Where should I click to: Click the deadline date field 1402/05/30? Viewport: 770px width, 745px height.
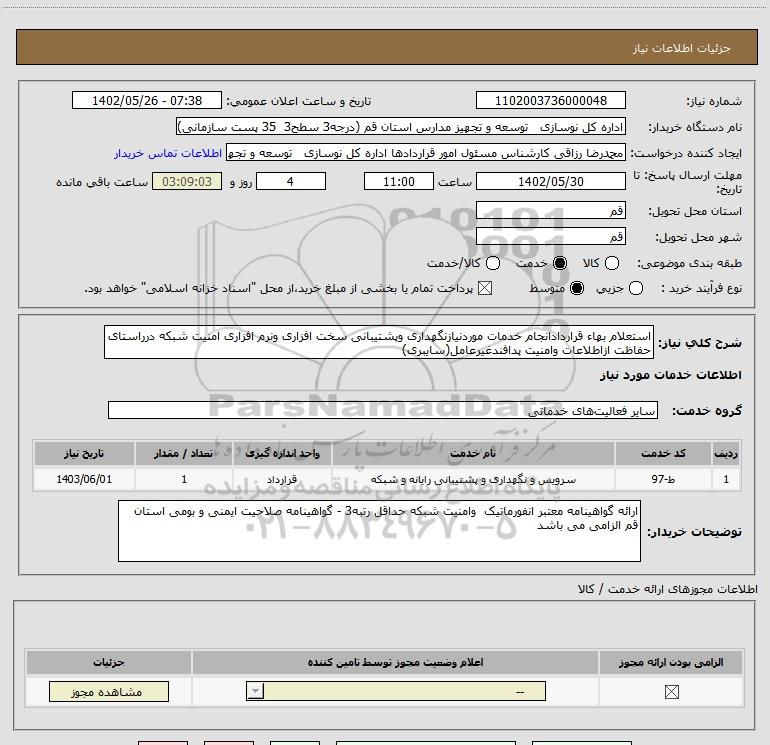(550, 181)
